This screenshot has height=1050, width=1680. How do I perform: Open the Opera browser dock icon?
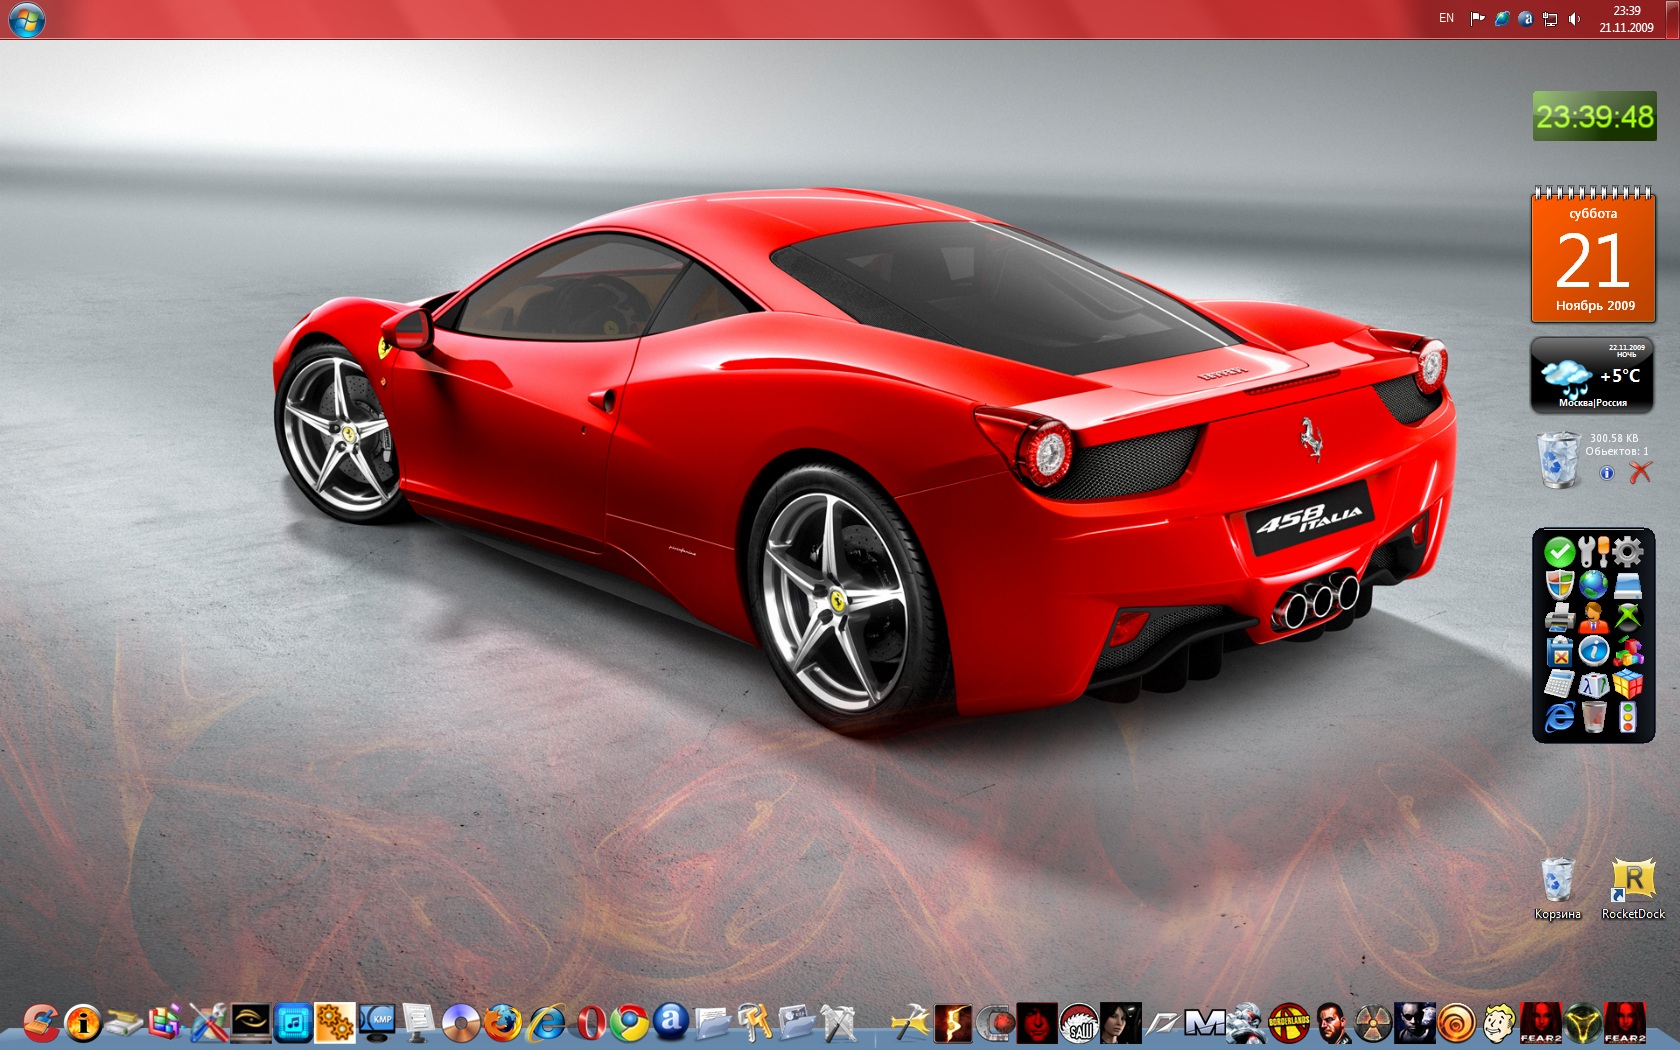tap(590, 1022)
